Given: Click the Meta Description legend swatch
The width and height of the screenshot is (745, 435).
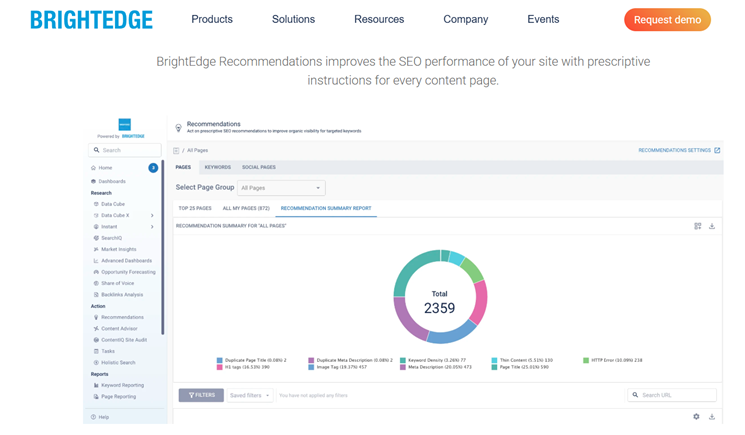Looking at the screenshot, I should [403, 367].
